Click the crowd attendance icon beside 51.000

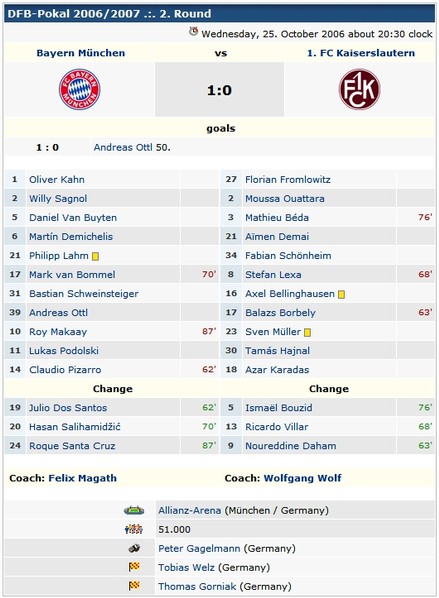[134, 529]
